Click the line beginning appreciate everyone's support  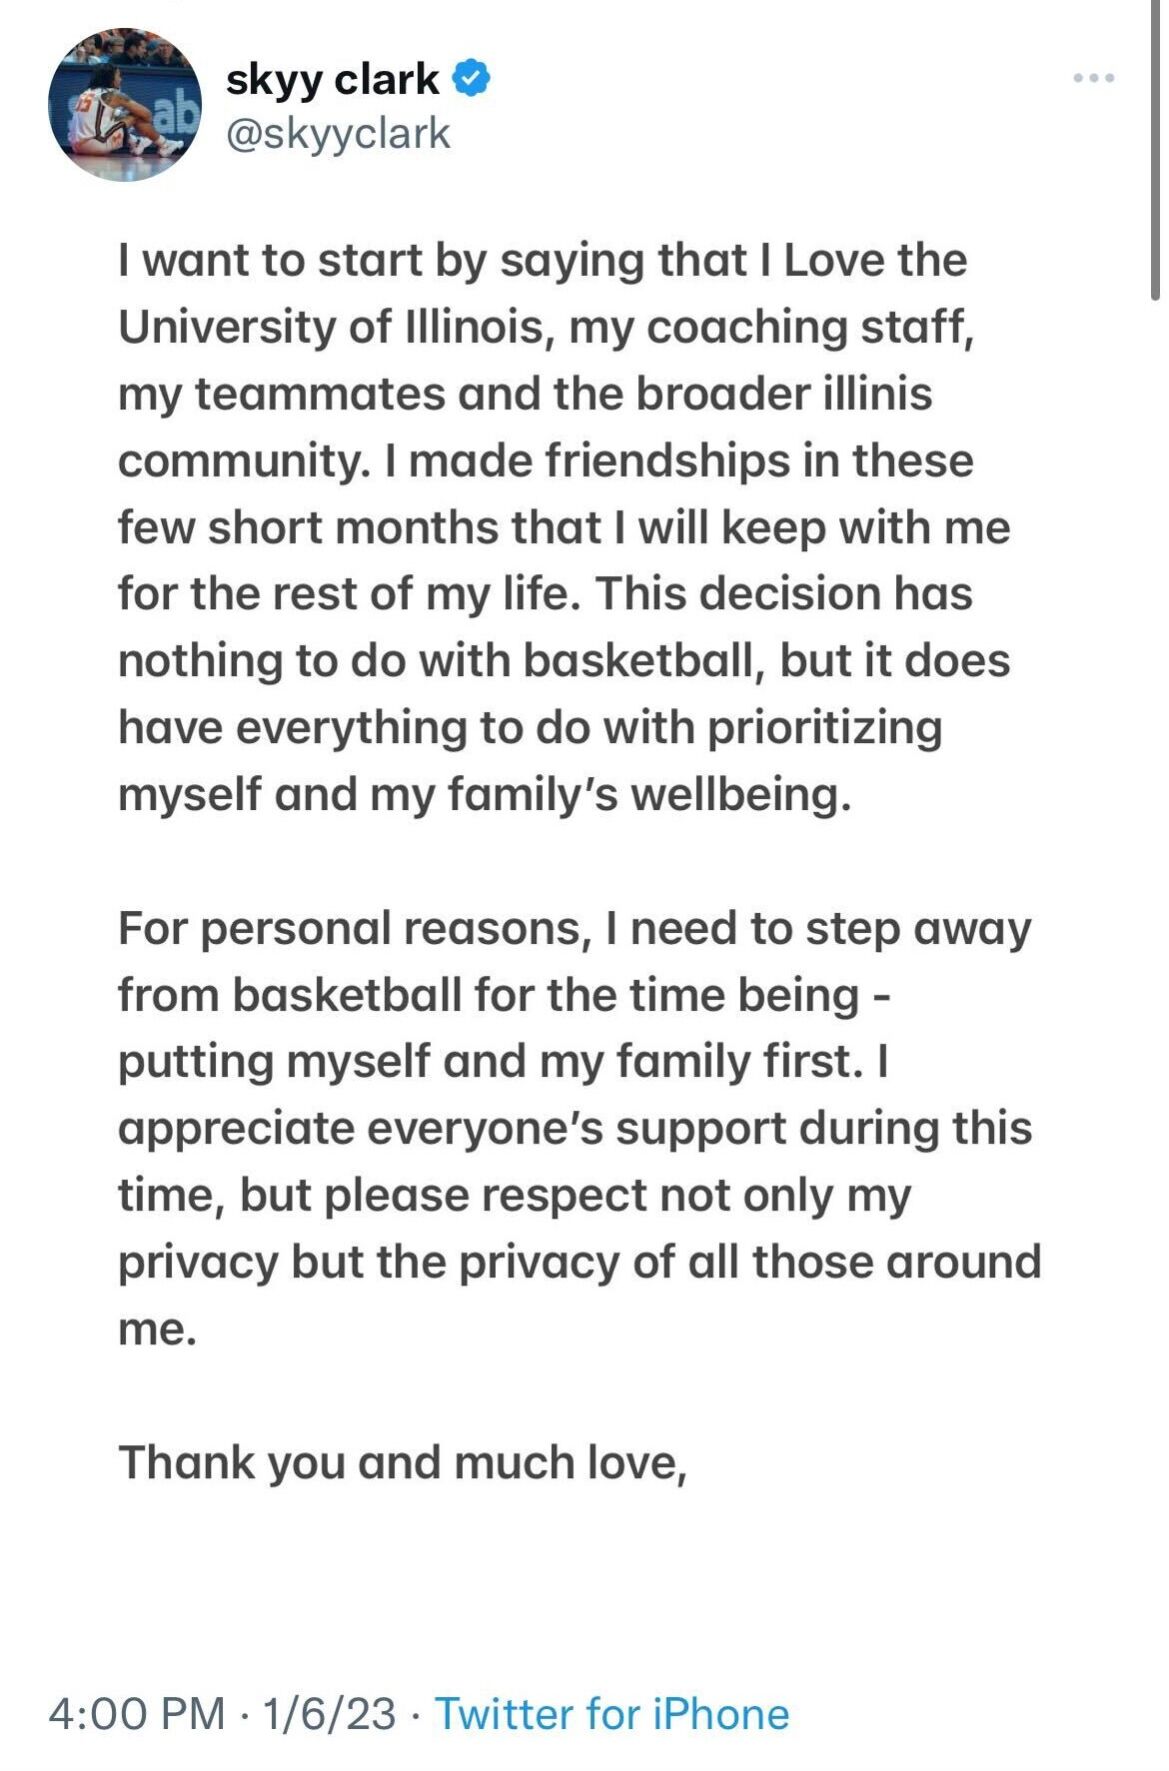click(x=575, y=1128)
